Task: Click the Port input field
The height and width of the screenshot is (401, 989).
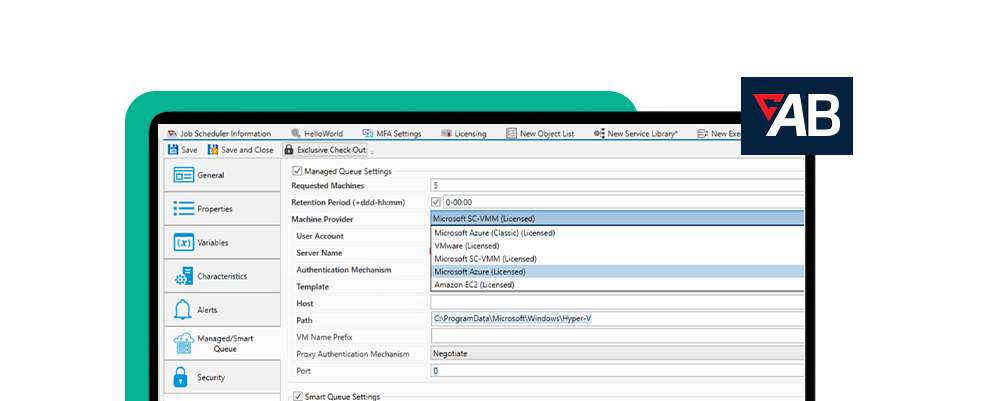Action: tap(617, 371)
